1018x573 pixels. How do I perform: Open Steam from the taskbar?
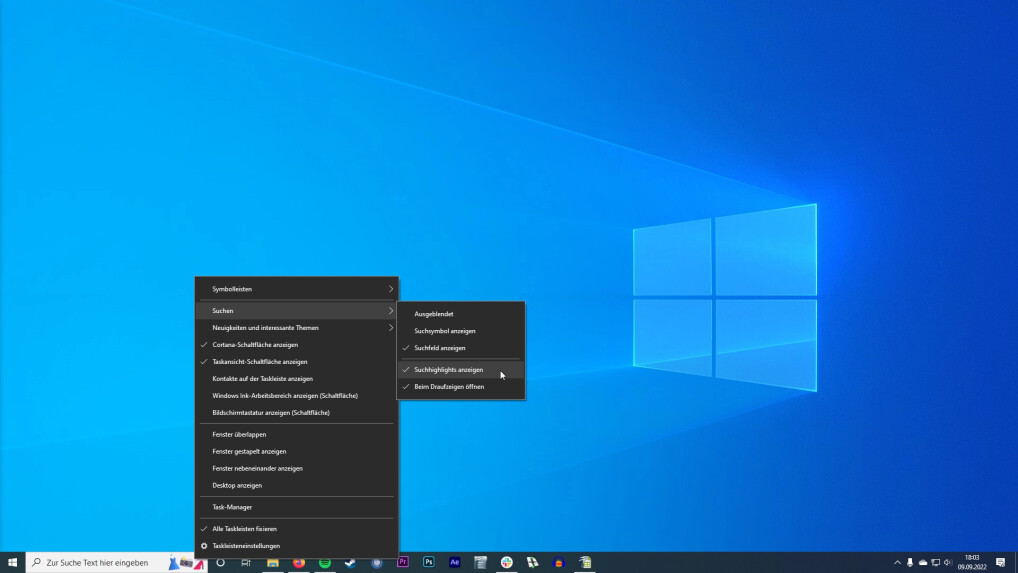351,563
